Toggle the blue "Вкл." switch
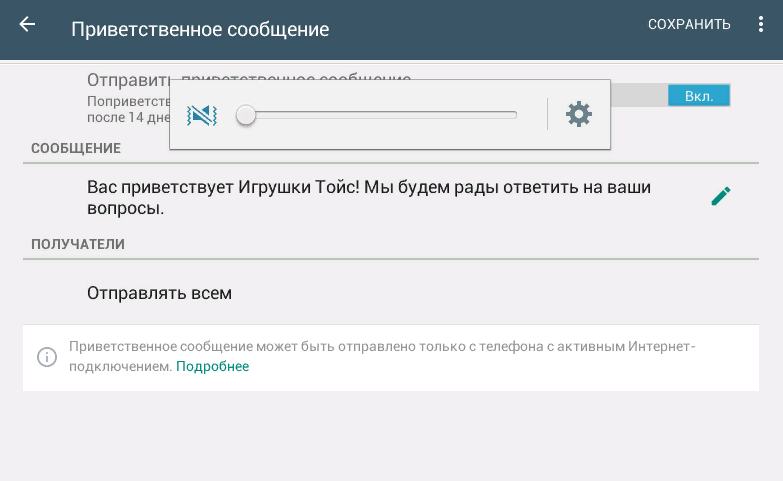Image resolution: width=783 pixels, height=481 pixels. [x=698, y=96]
